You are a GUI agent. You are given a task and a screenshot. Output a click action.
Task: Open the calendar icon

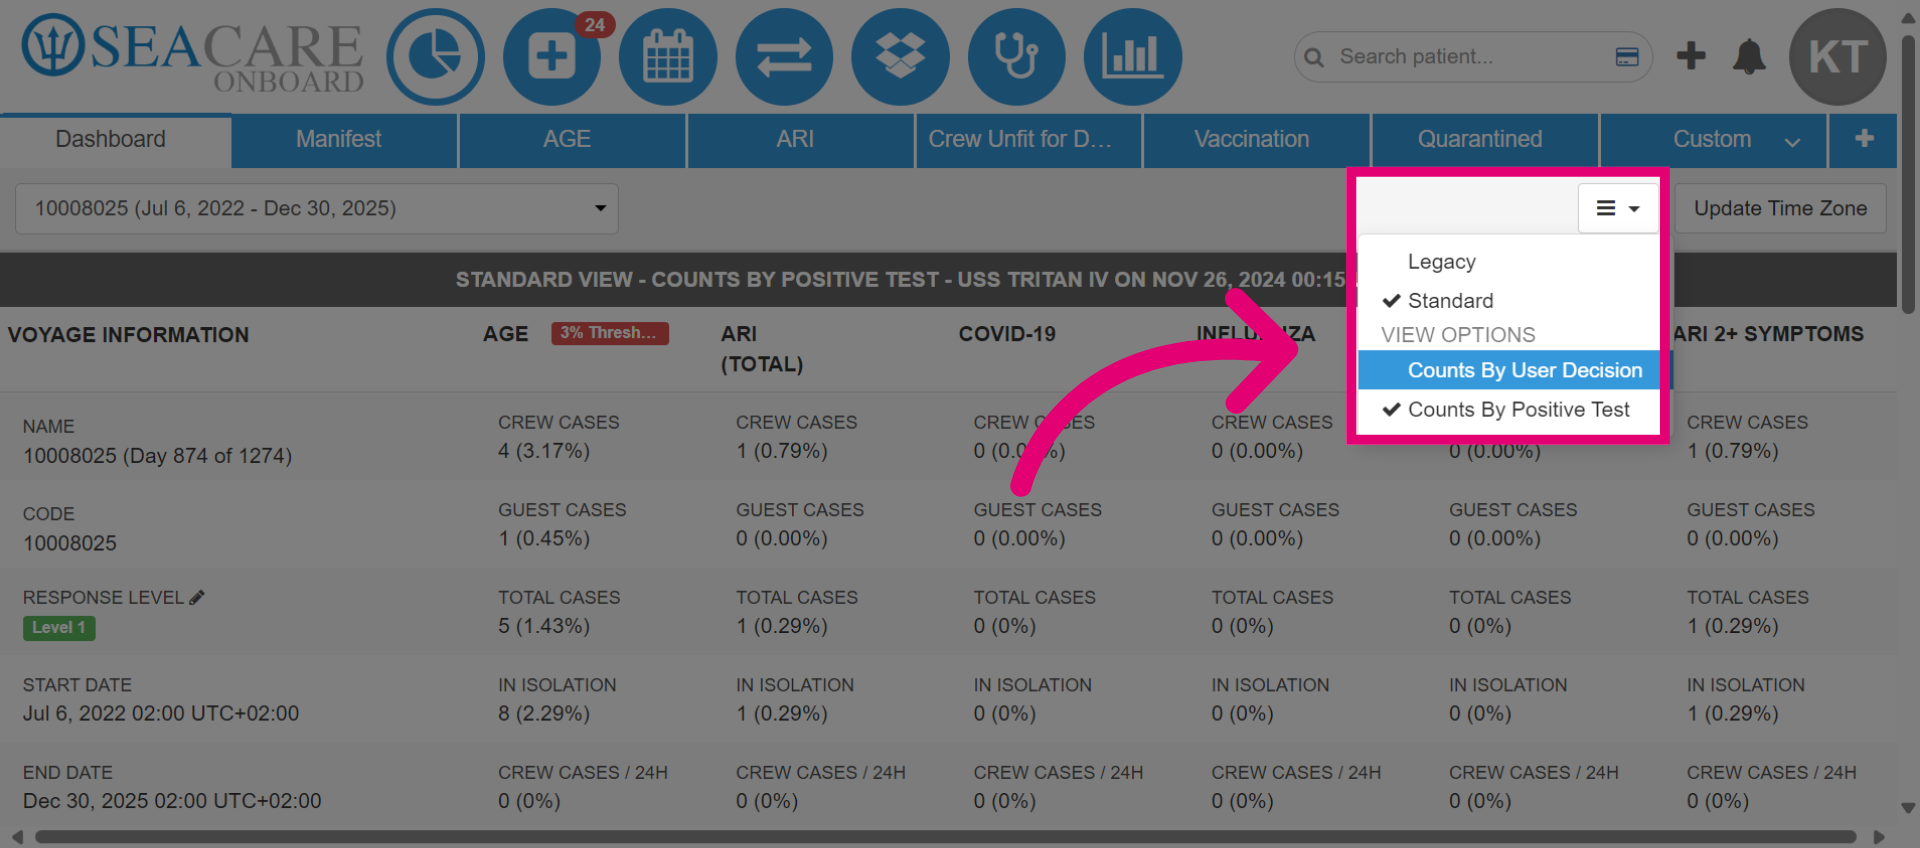tap(668, 57)
